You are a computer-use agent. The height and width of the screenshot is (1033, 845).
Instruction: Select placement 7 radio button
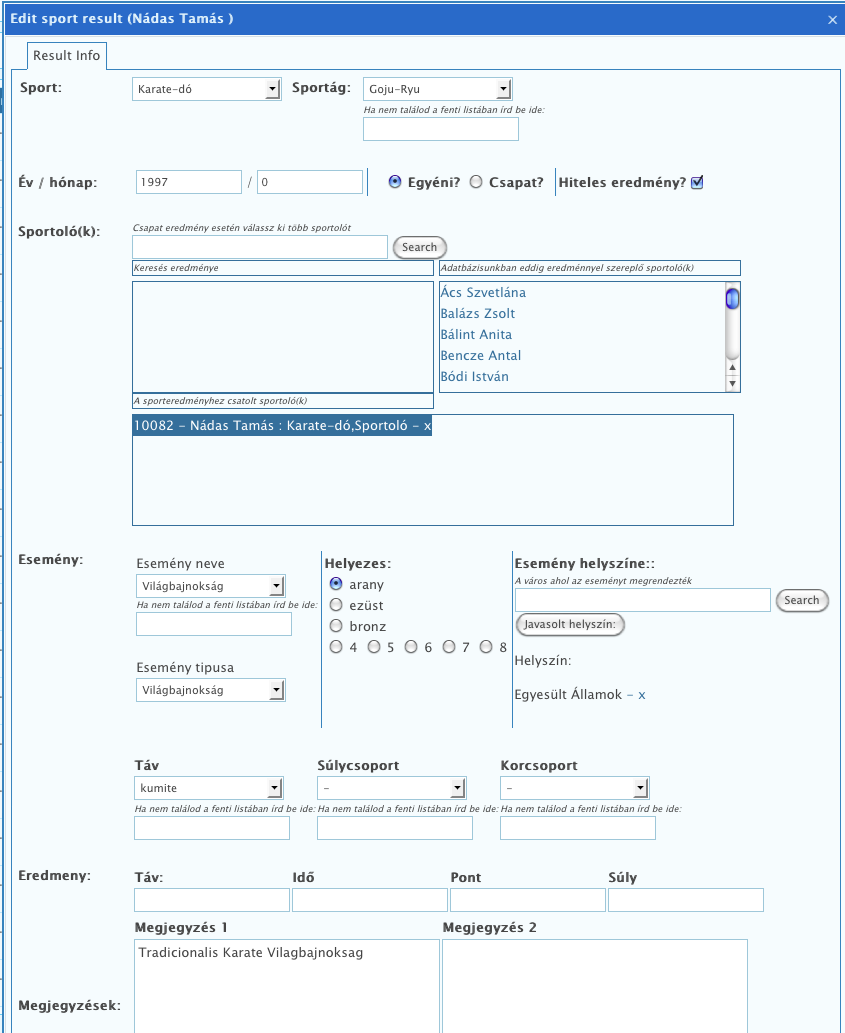449,647
